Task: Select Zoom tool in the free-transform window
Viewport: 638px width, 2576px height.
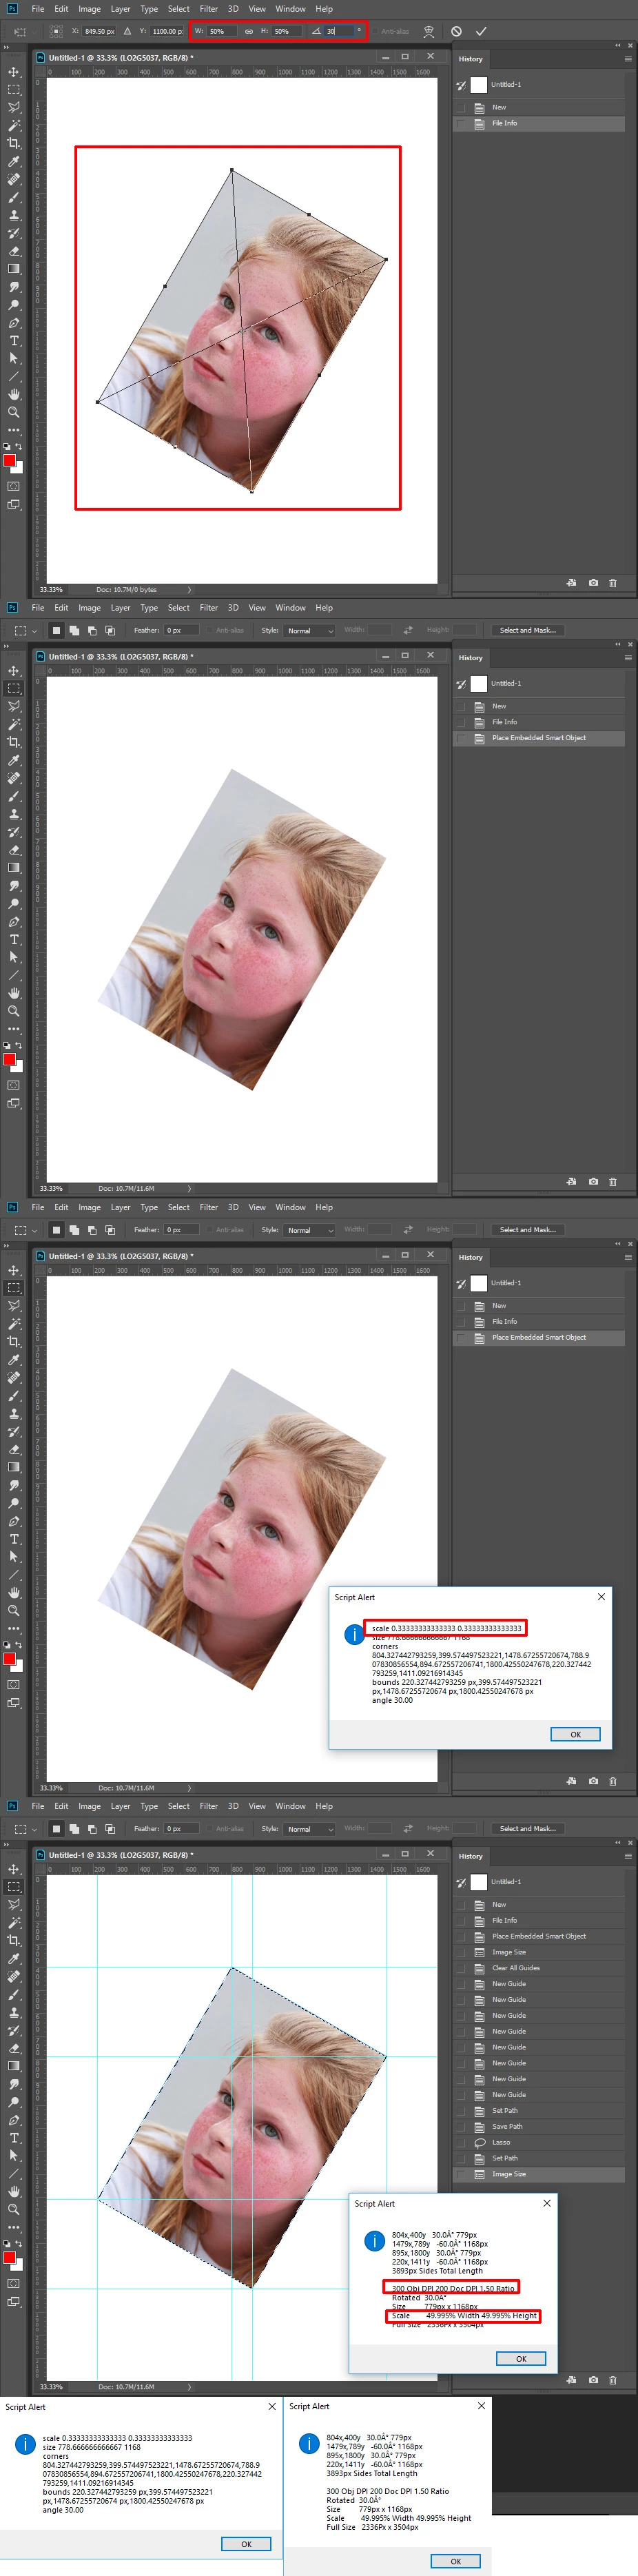Action: (x=14, y=412)
